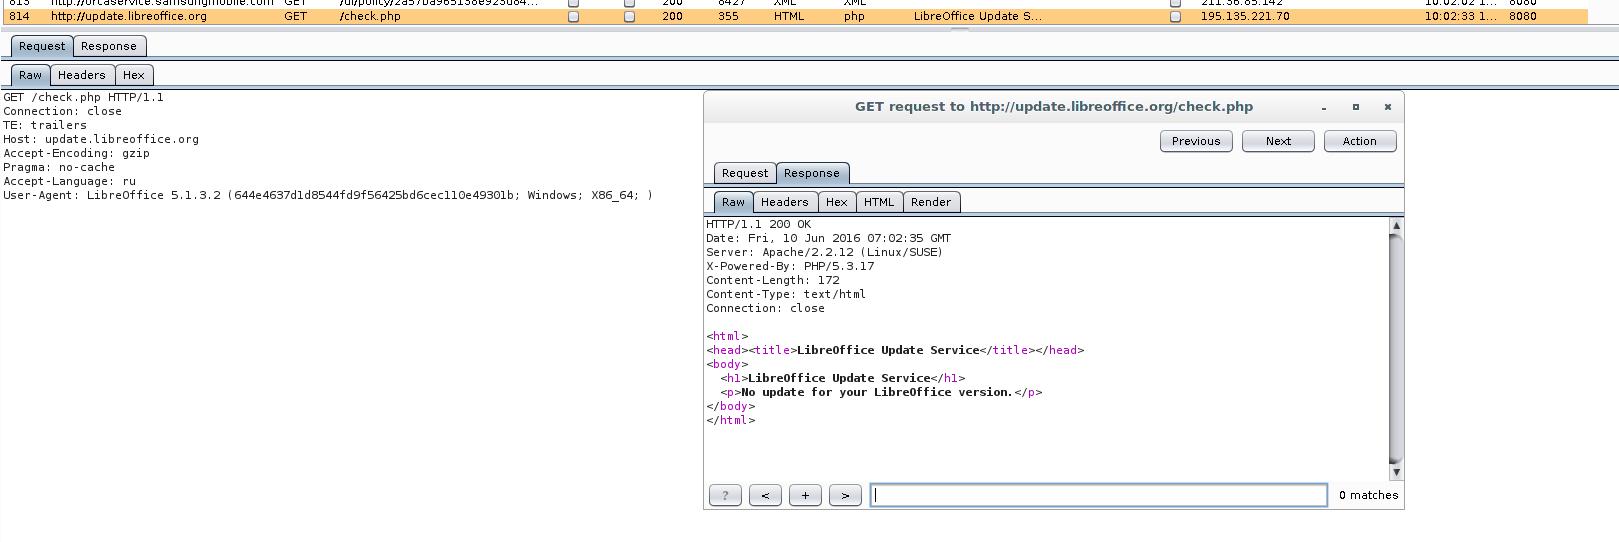Switch to Render tab in popup
Viewport: 1619px width, 542px height.
pos(930,202)
